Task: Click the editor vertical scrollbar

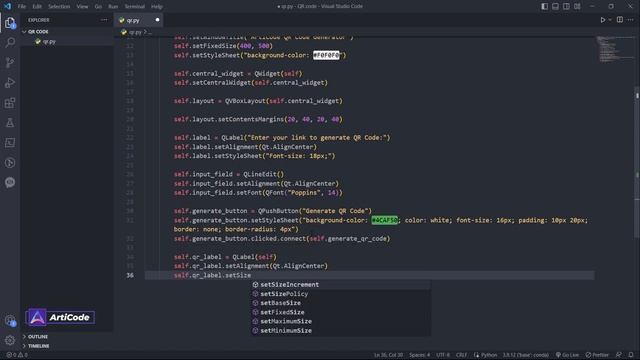Action: pos(637,163)
